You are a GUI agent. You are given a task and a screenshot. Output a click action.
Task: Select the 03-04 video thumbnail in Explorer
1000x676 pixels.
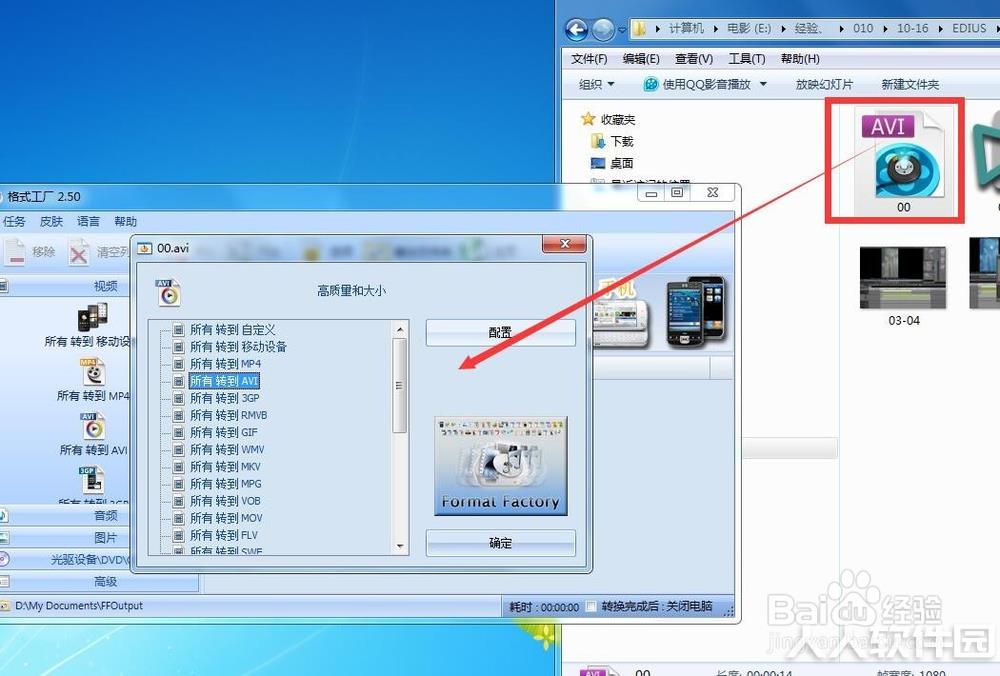point(904,278)
